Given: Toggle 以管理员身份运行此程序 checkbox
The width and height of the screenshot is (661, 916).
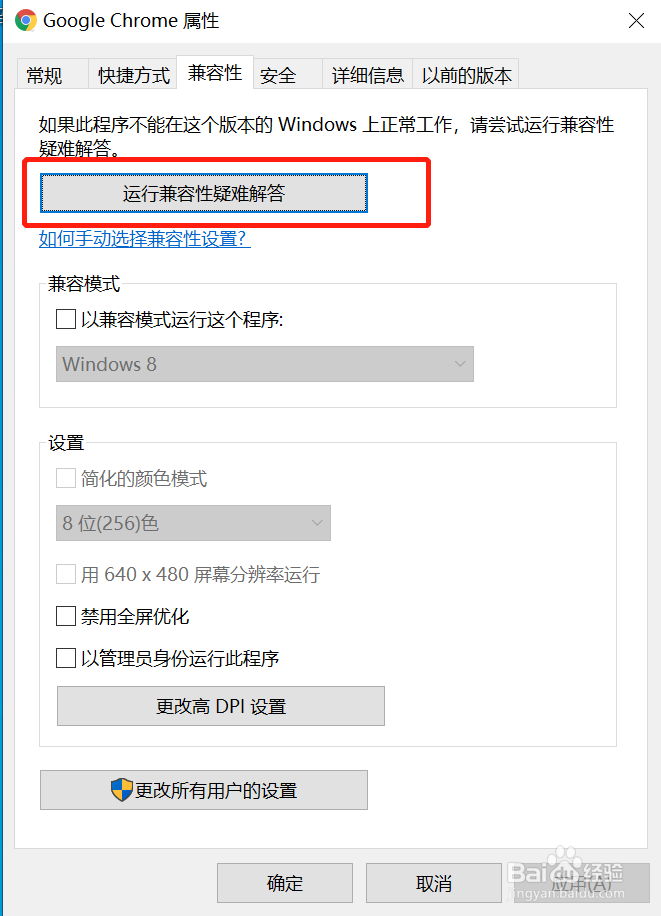Looking at the screenshot, I should click(66, 658).
